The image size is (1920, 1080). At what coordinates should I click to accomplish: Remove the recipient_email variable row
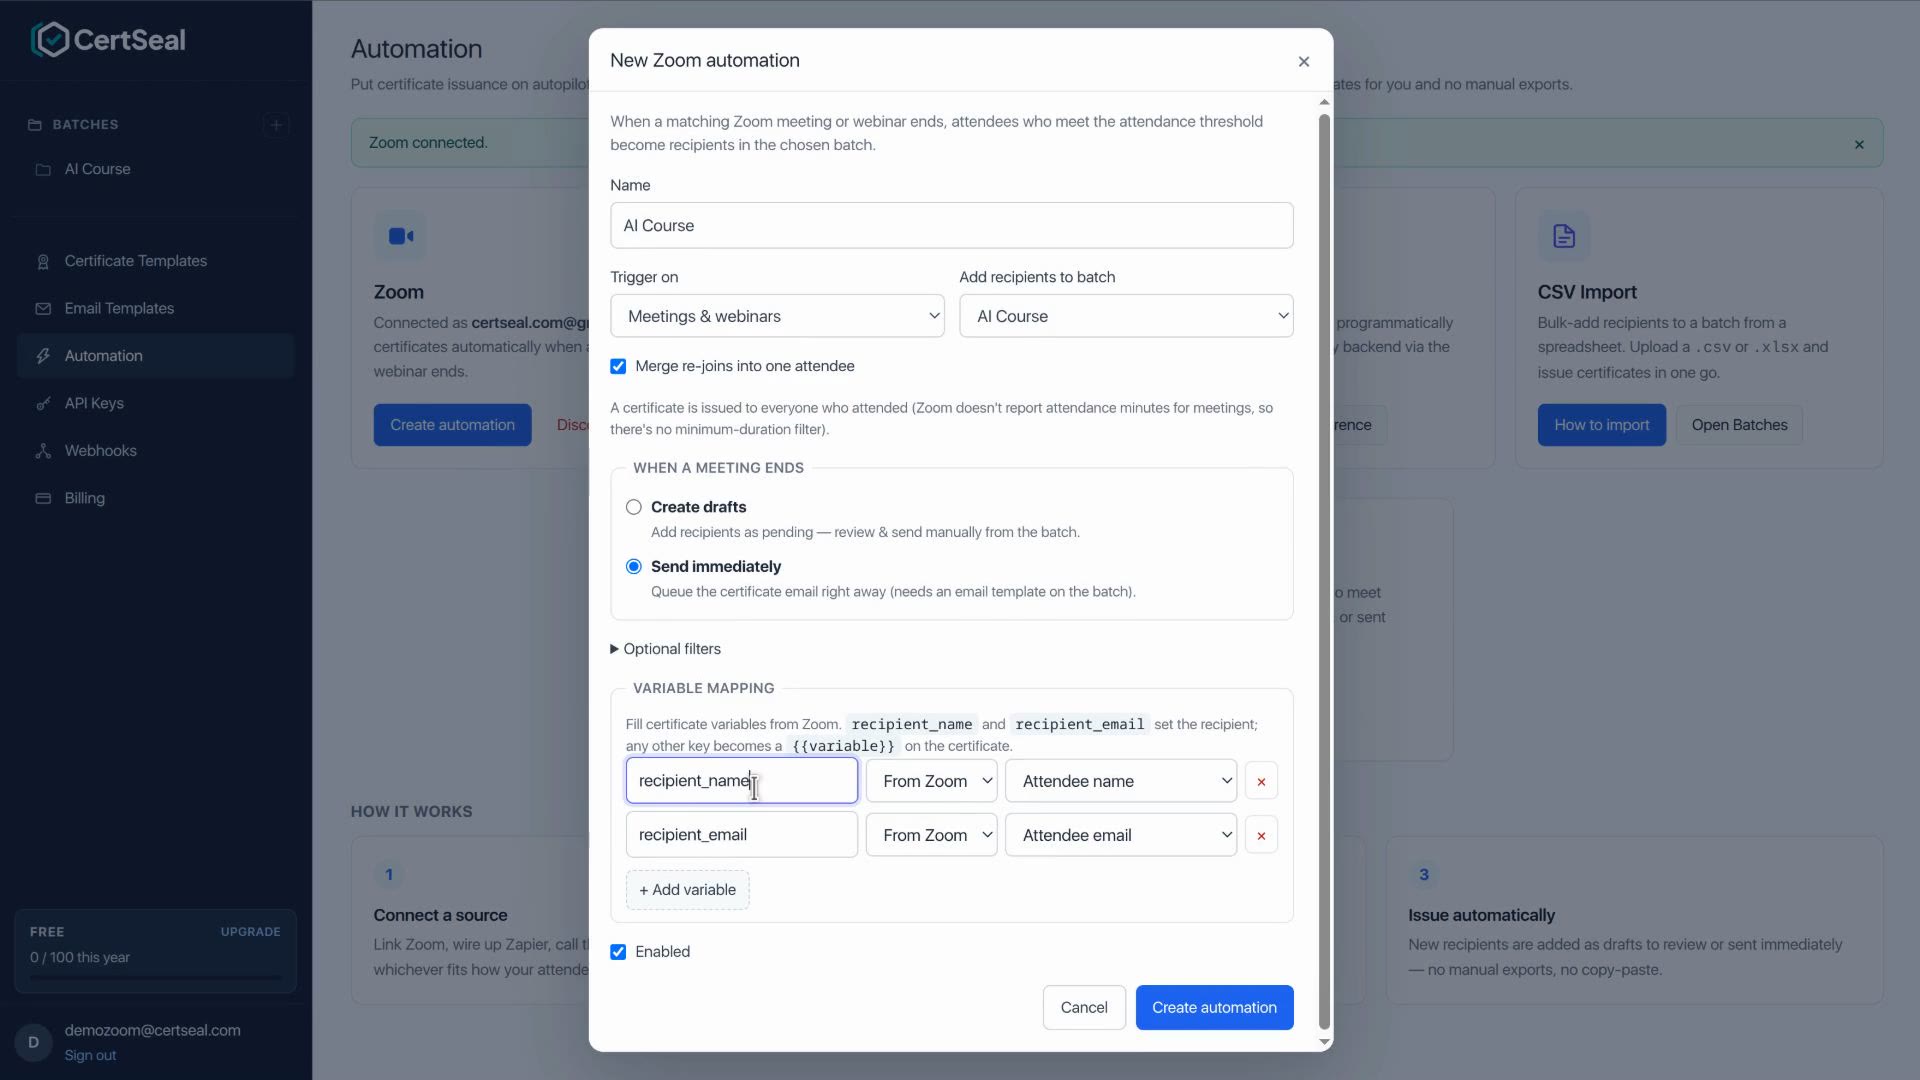(x=1261, y=836)
